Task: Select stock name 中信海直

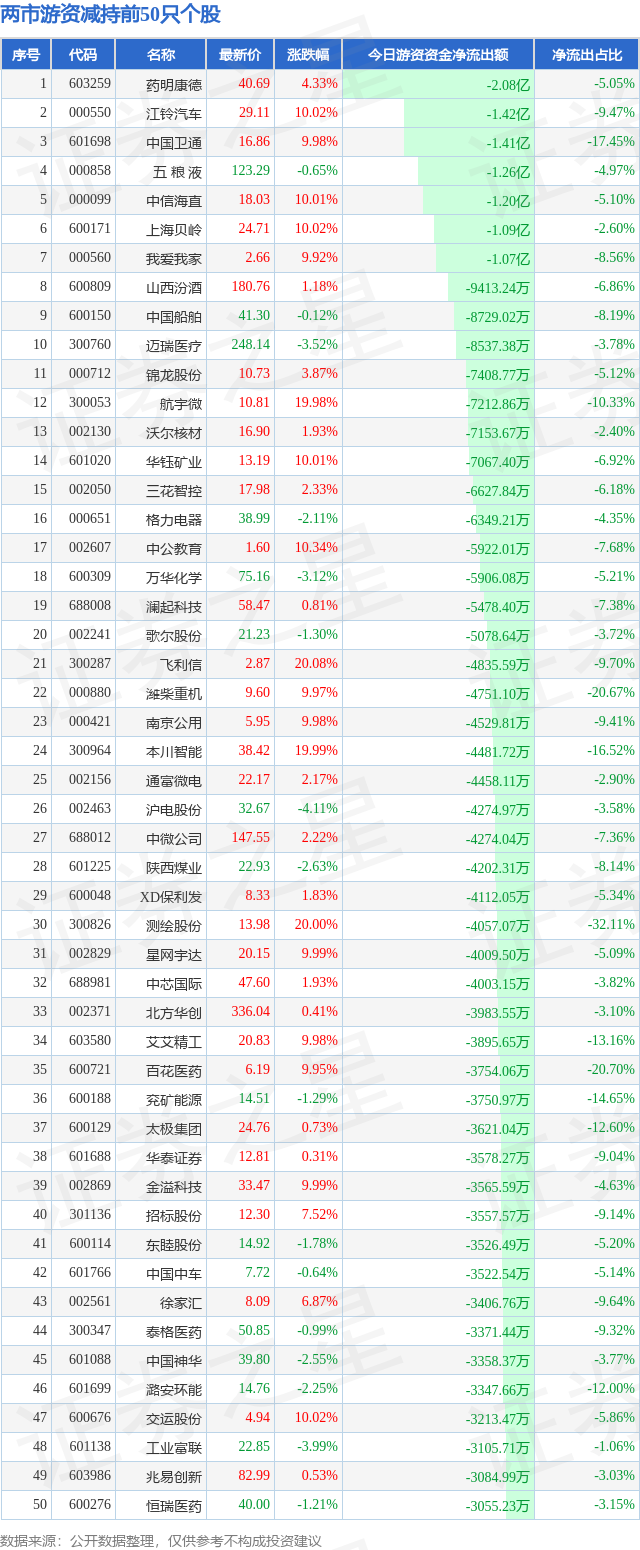Action: [x=174, y=200]
